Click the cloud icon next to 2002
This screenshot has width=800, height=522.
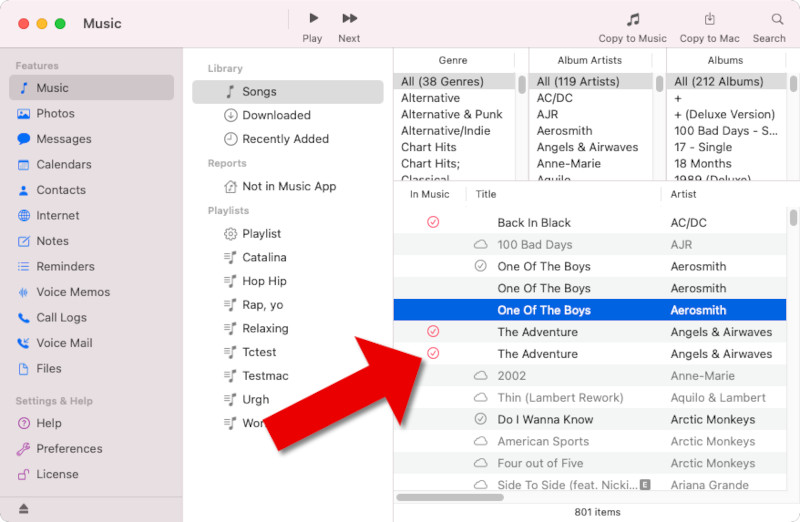[481, 376]
